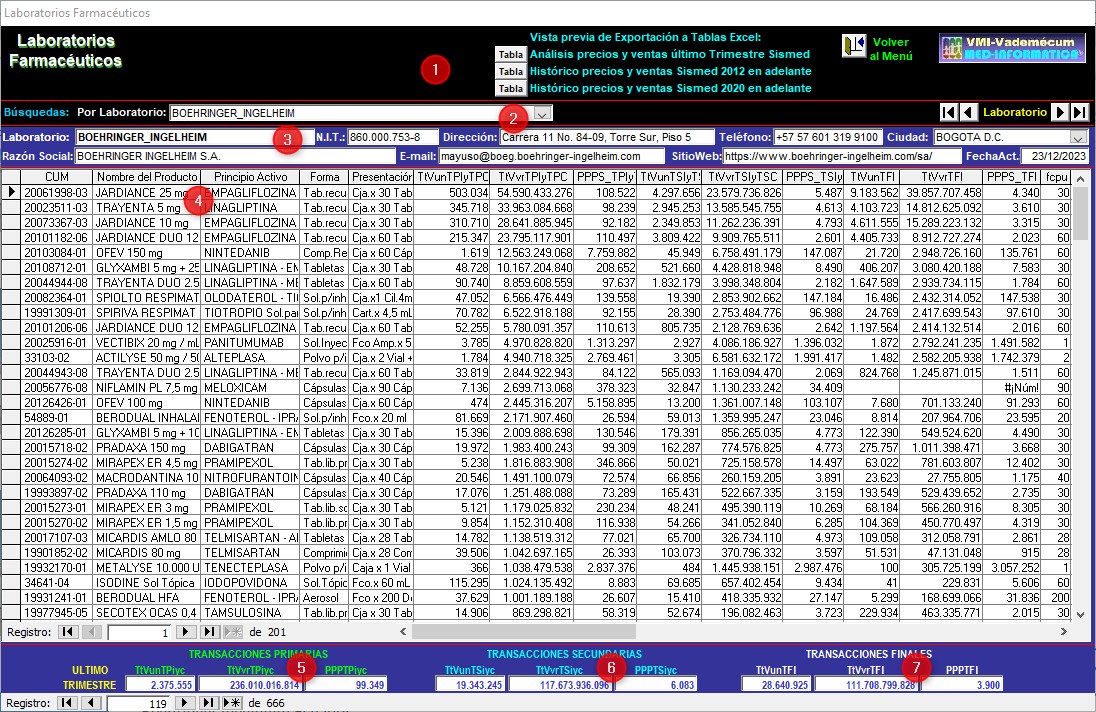The image size is (1096, 712).
Task: Click the Razón Social field
Action: pyautogui.click(x=235, y=157)
